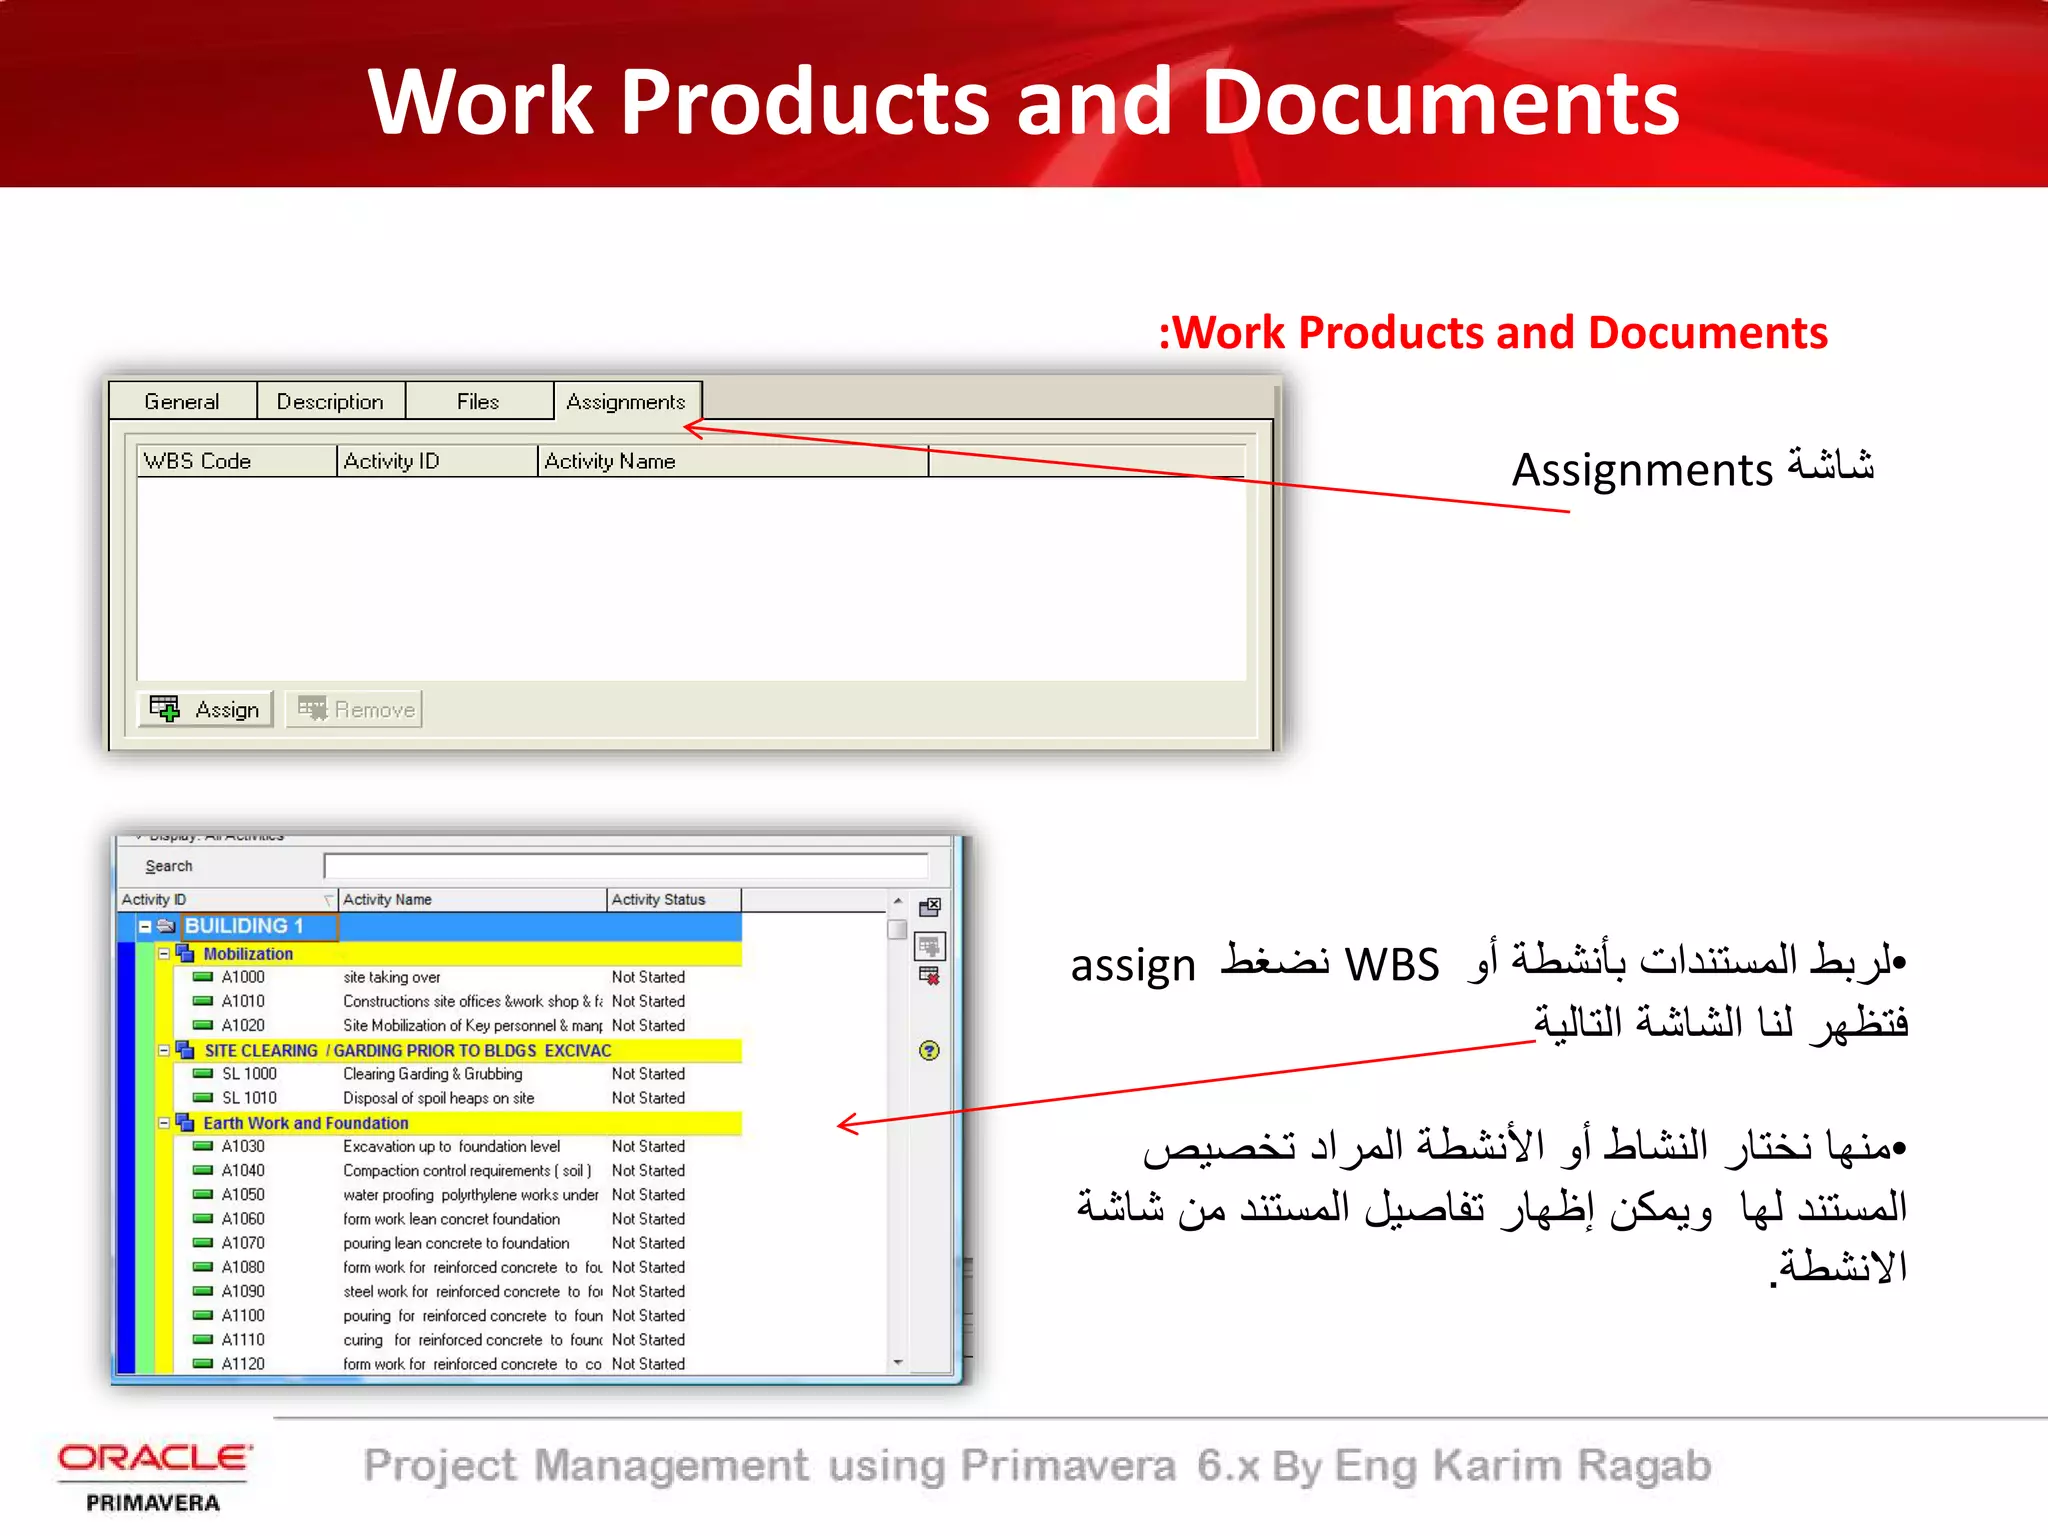Click the SITE CLEARING WBS icon

[x=185, y=1050]
